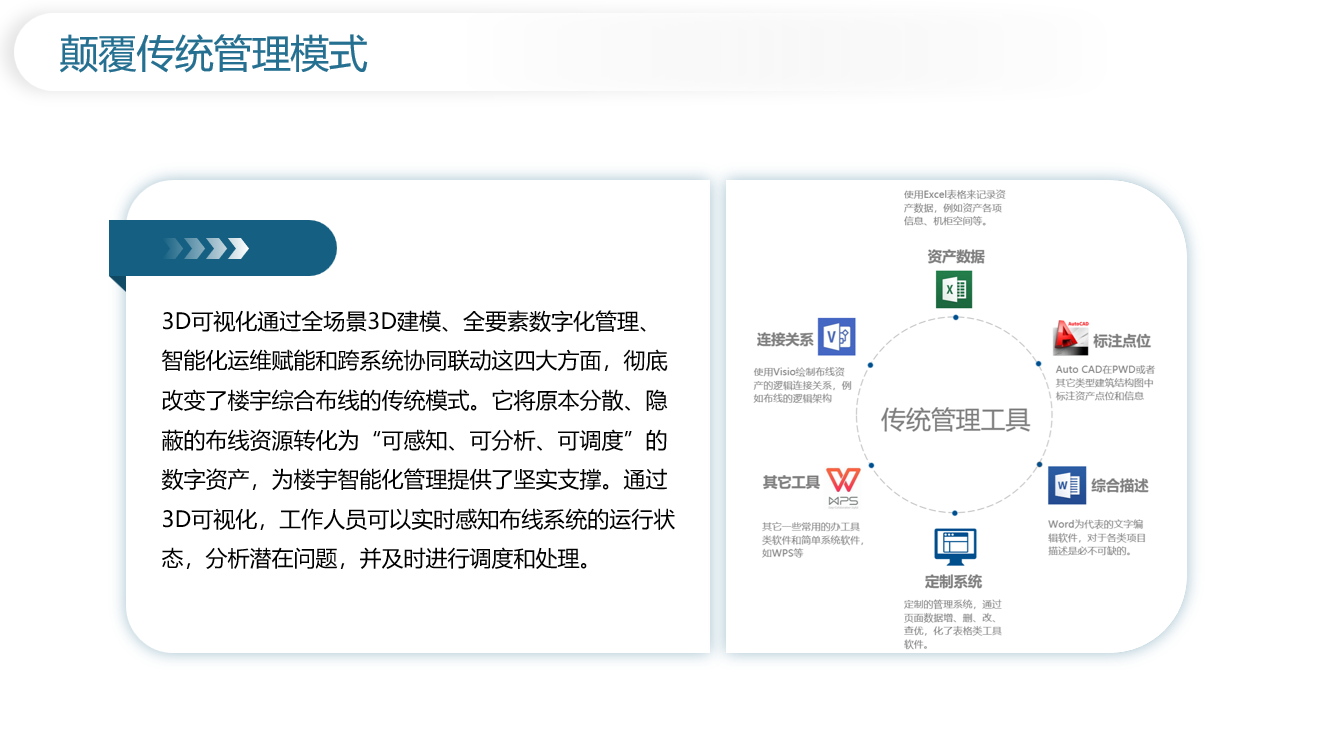Select the blue Word icon

(1066, 485)
